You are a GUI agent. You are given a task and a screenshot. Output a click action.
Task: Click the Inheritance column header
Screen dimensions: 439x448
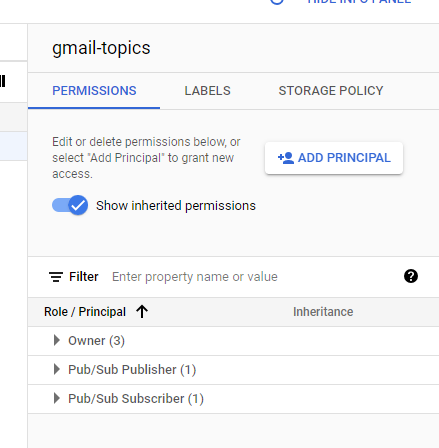pyautogui.click(x=323, y=312)
